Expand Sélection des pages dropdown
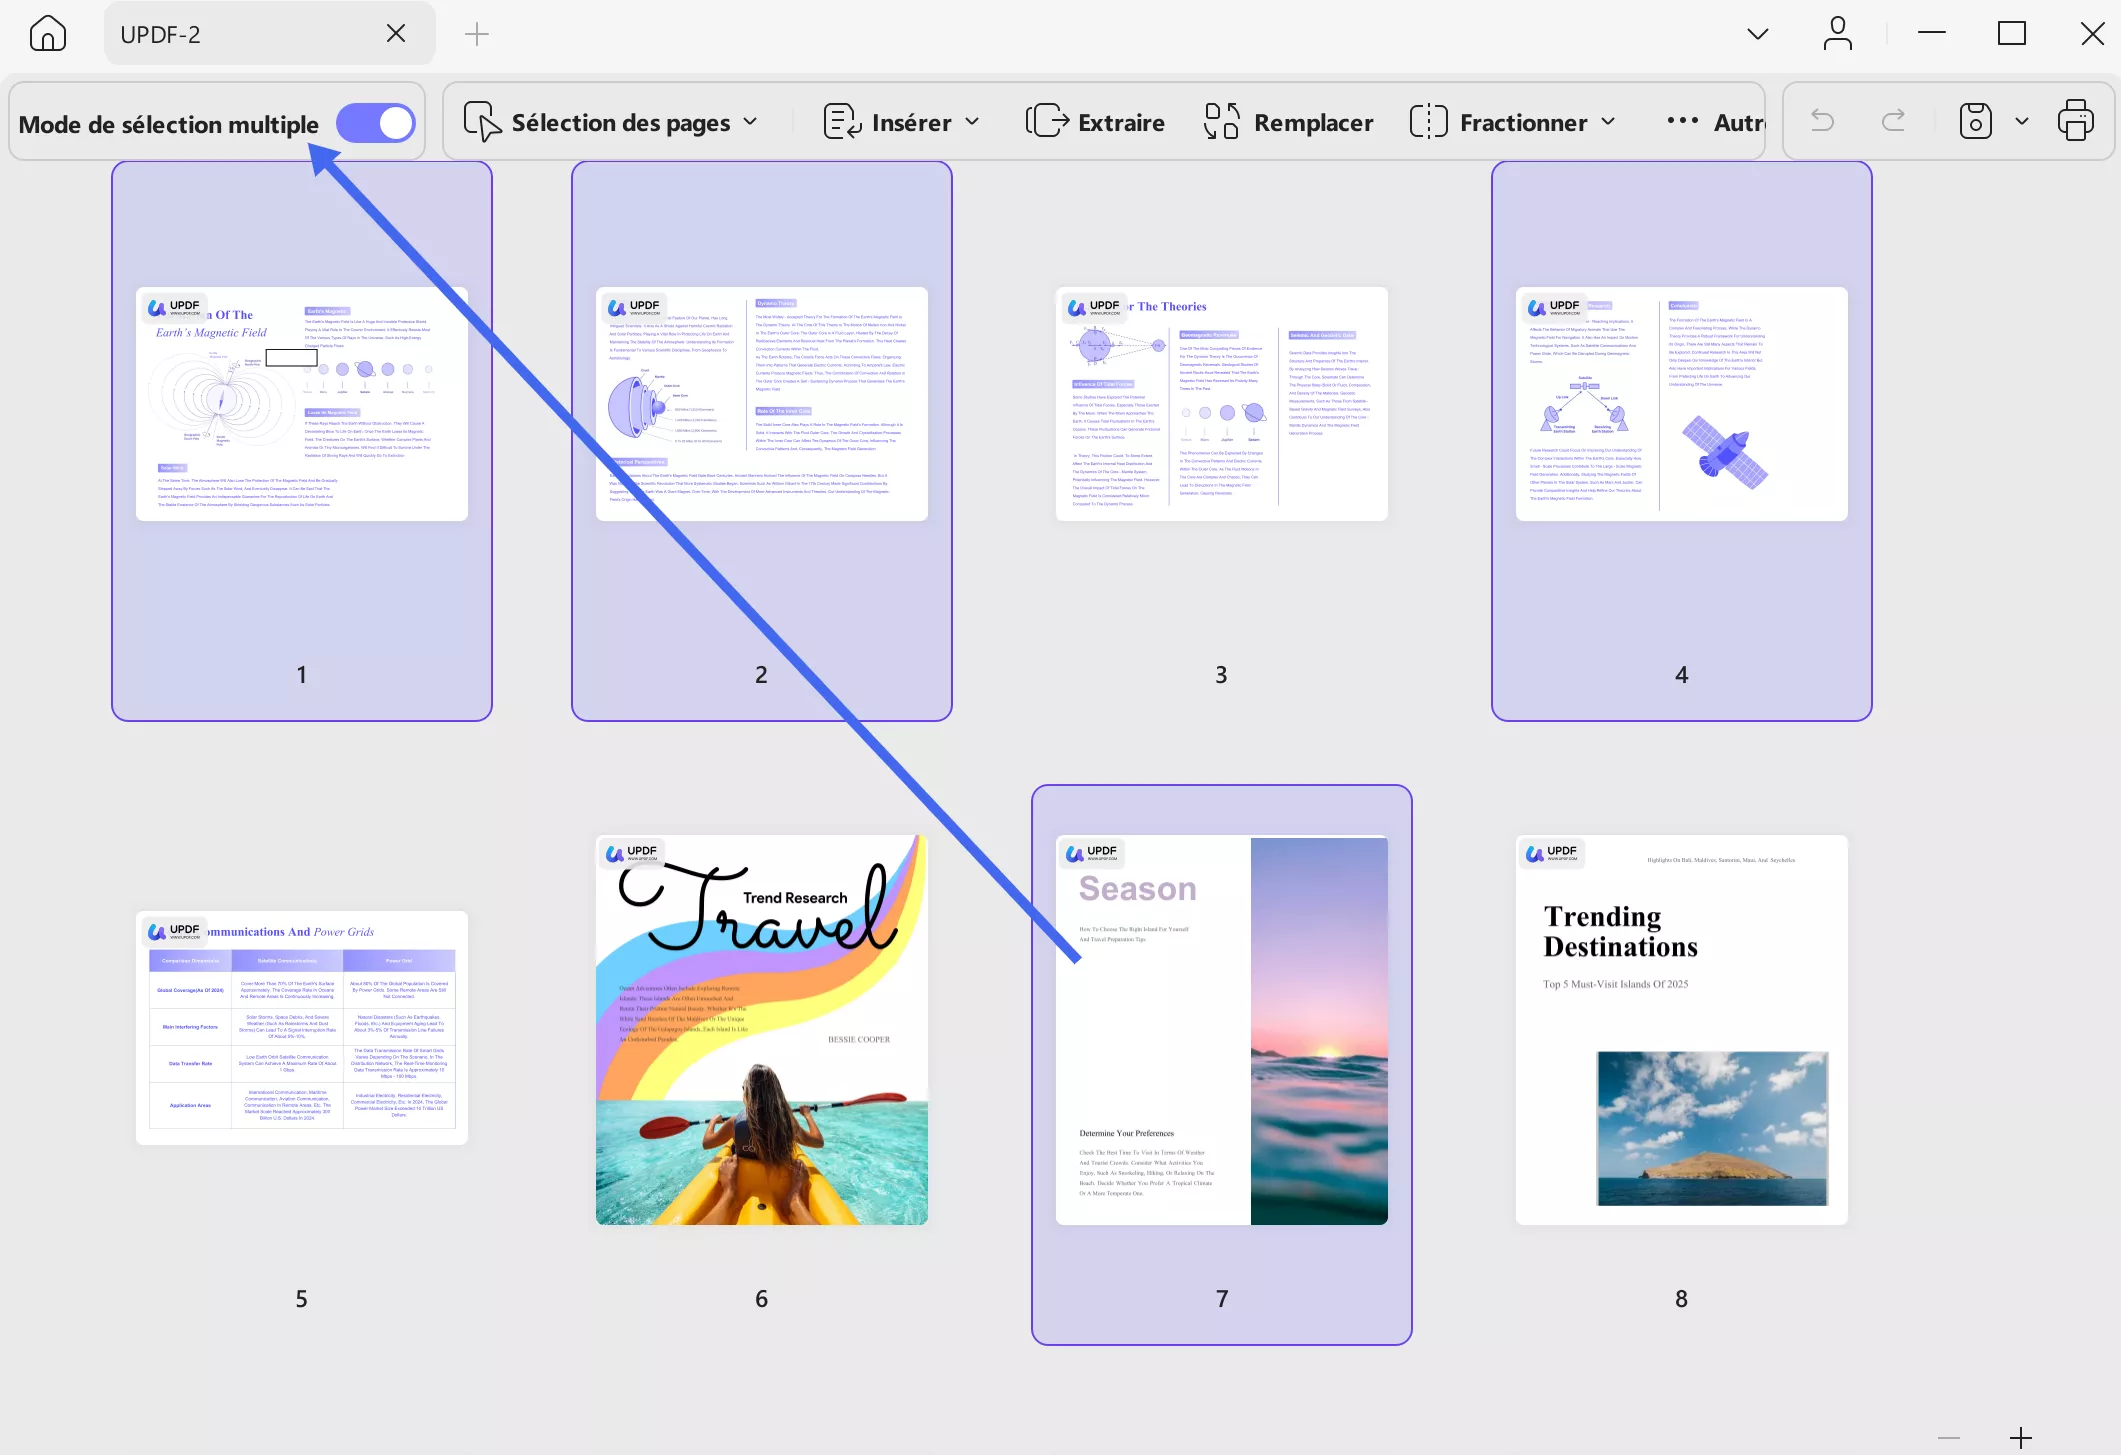This screenshot has width=2121, height=1455. [x=610, y=123]
